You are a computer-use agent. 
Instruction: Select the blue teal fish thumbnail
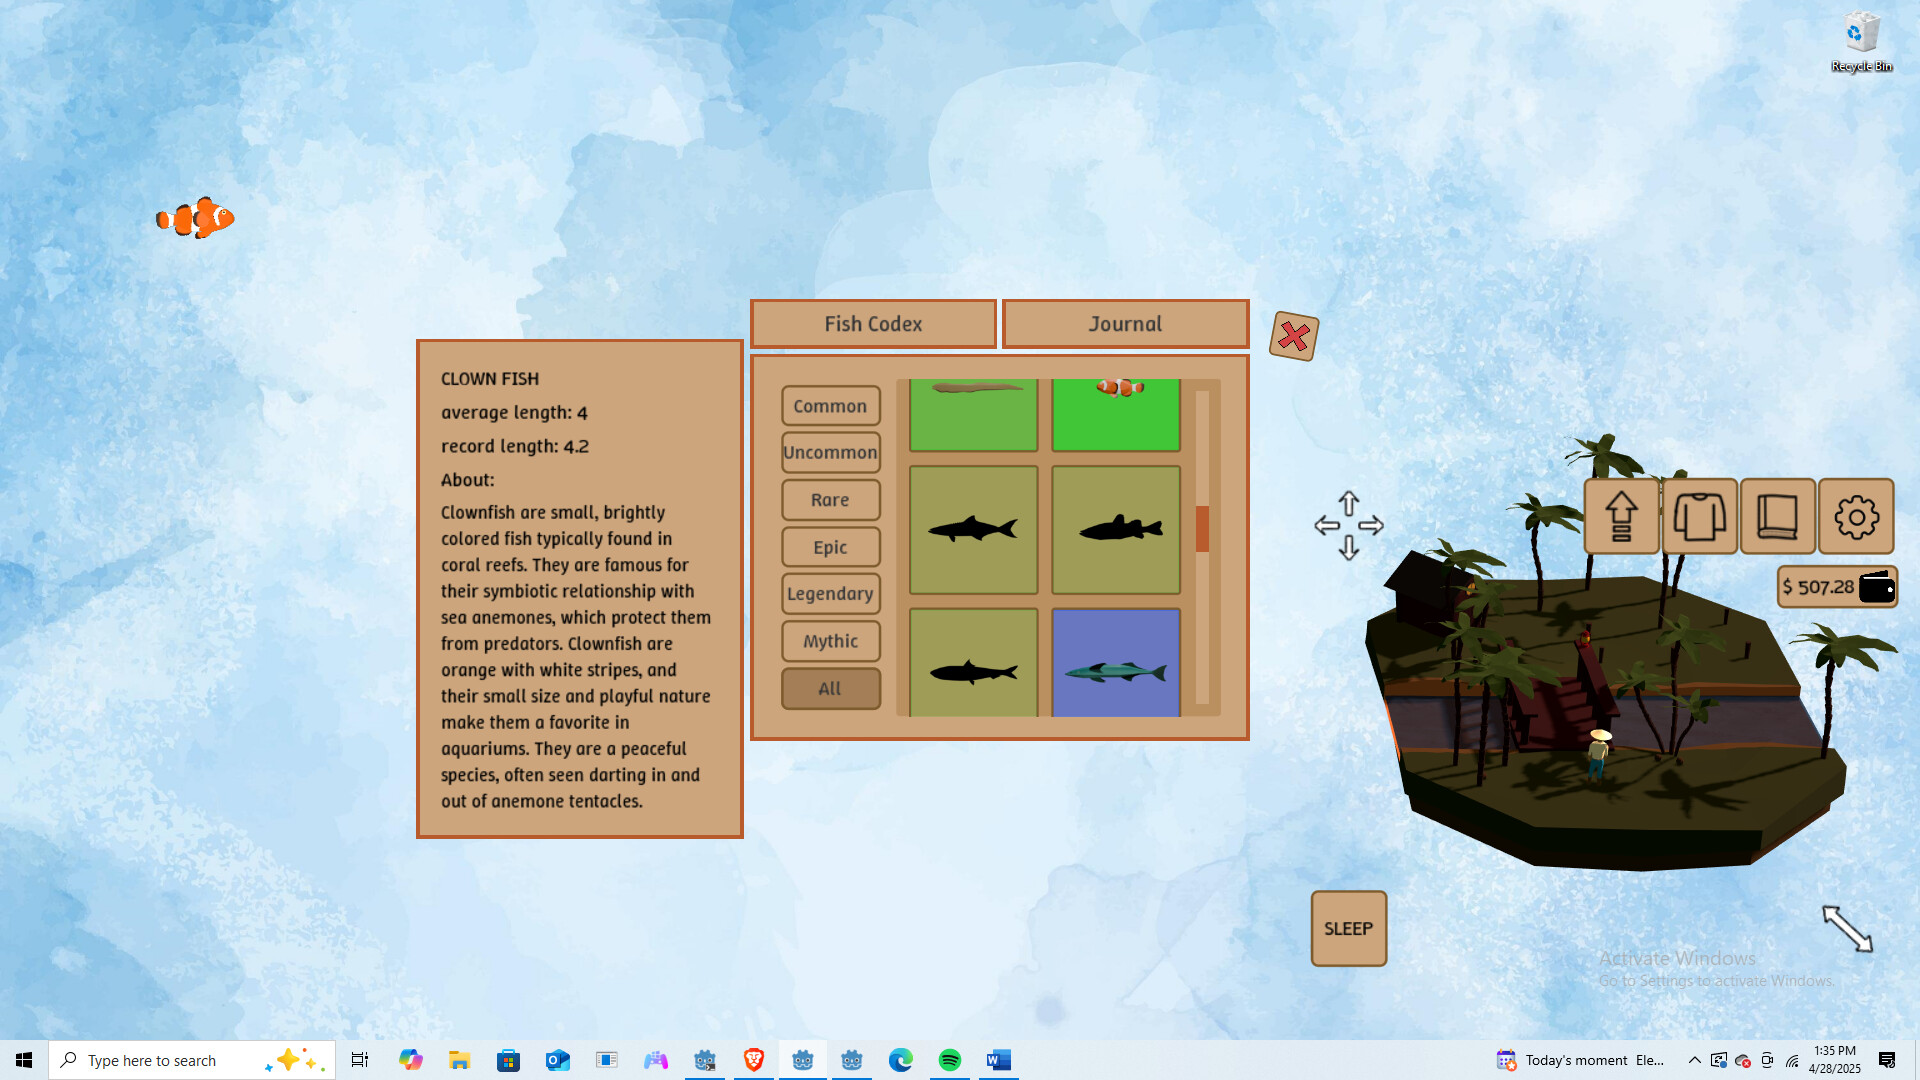tap(1116, 663)
